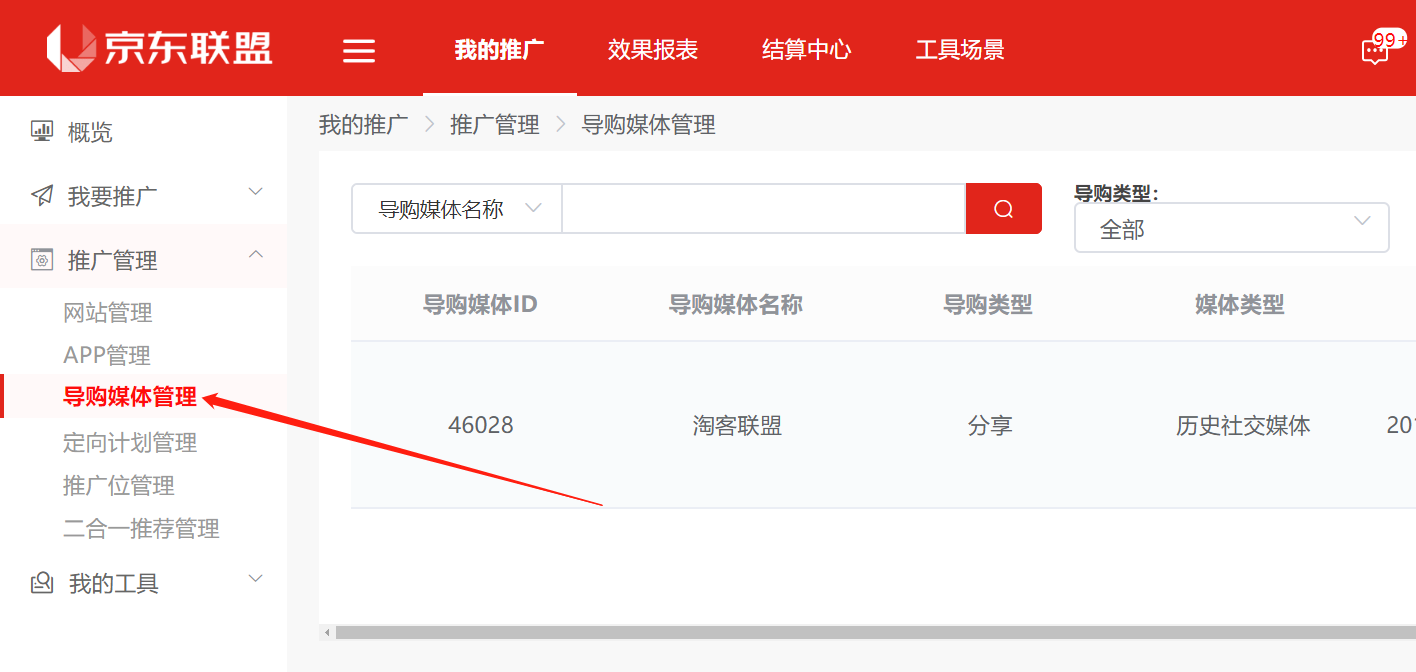Select 概览 in the sidebar
The height and width of the screenshot is (672, 1416).
coord(90,132)
